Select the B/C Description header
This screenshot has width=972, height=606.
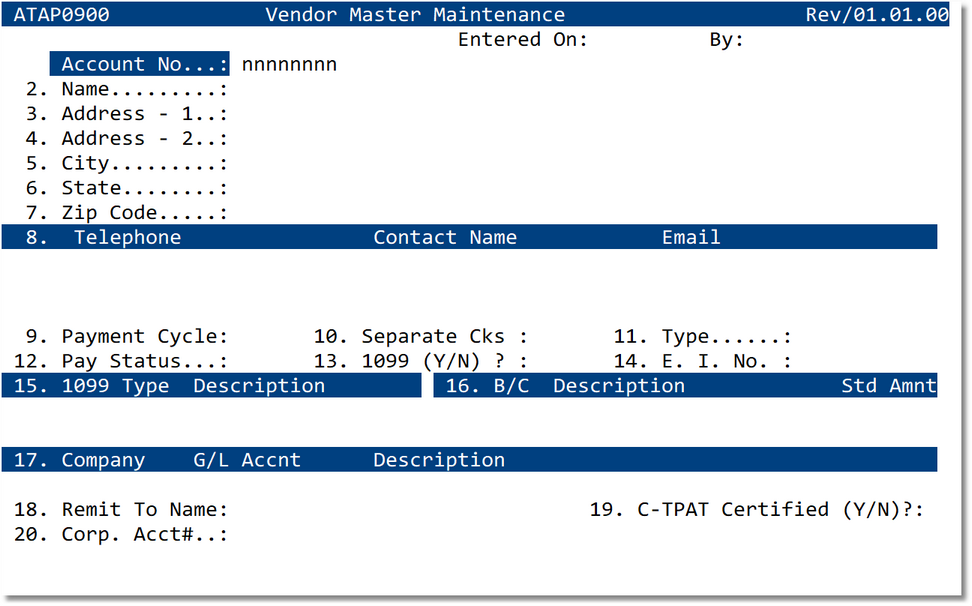click(564, 386)
